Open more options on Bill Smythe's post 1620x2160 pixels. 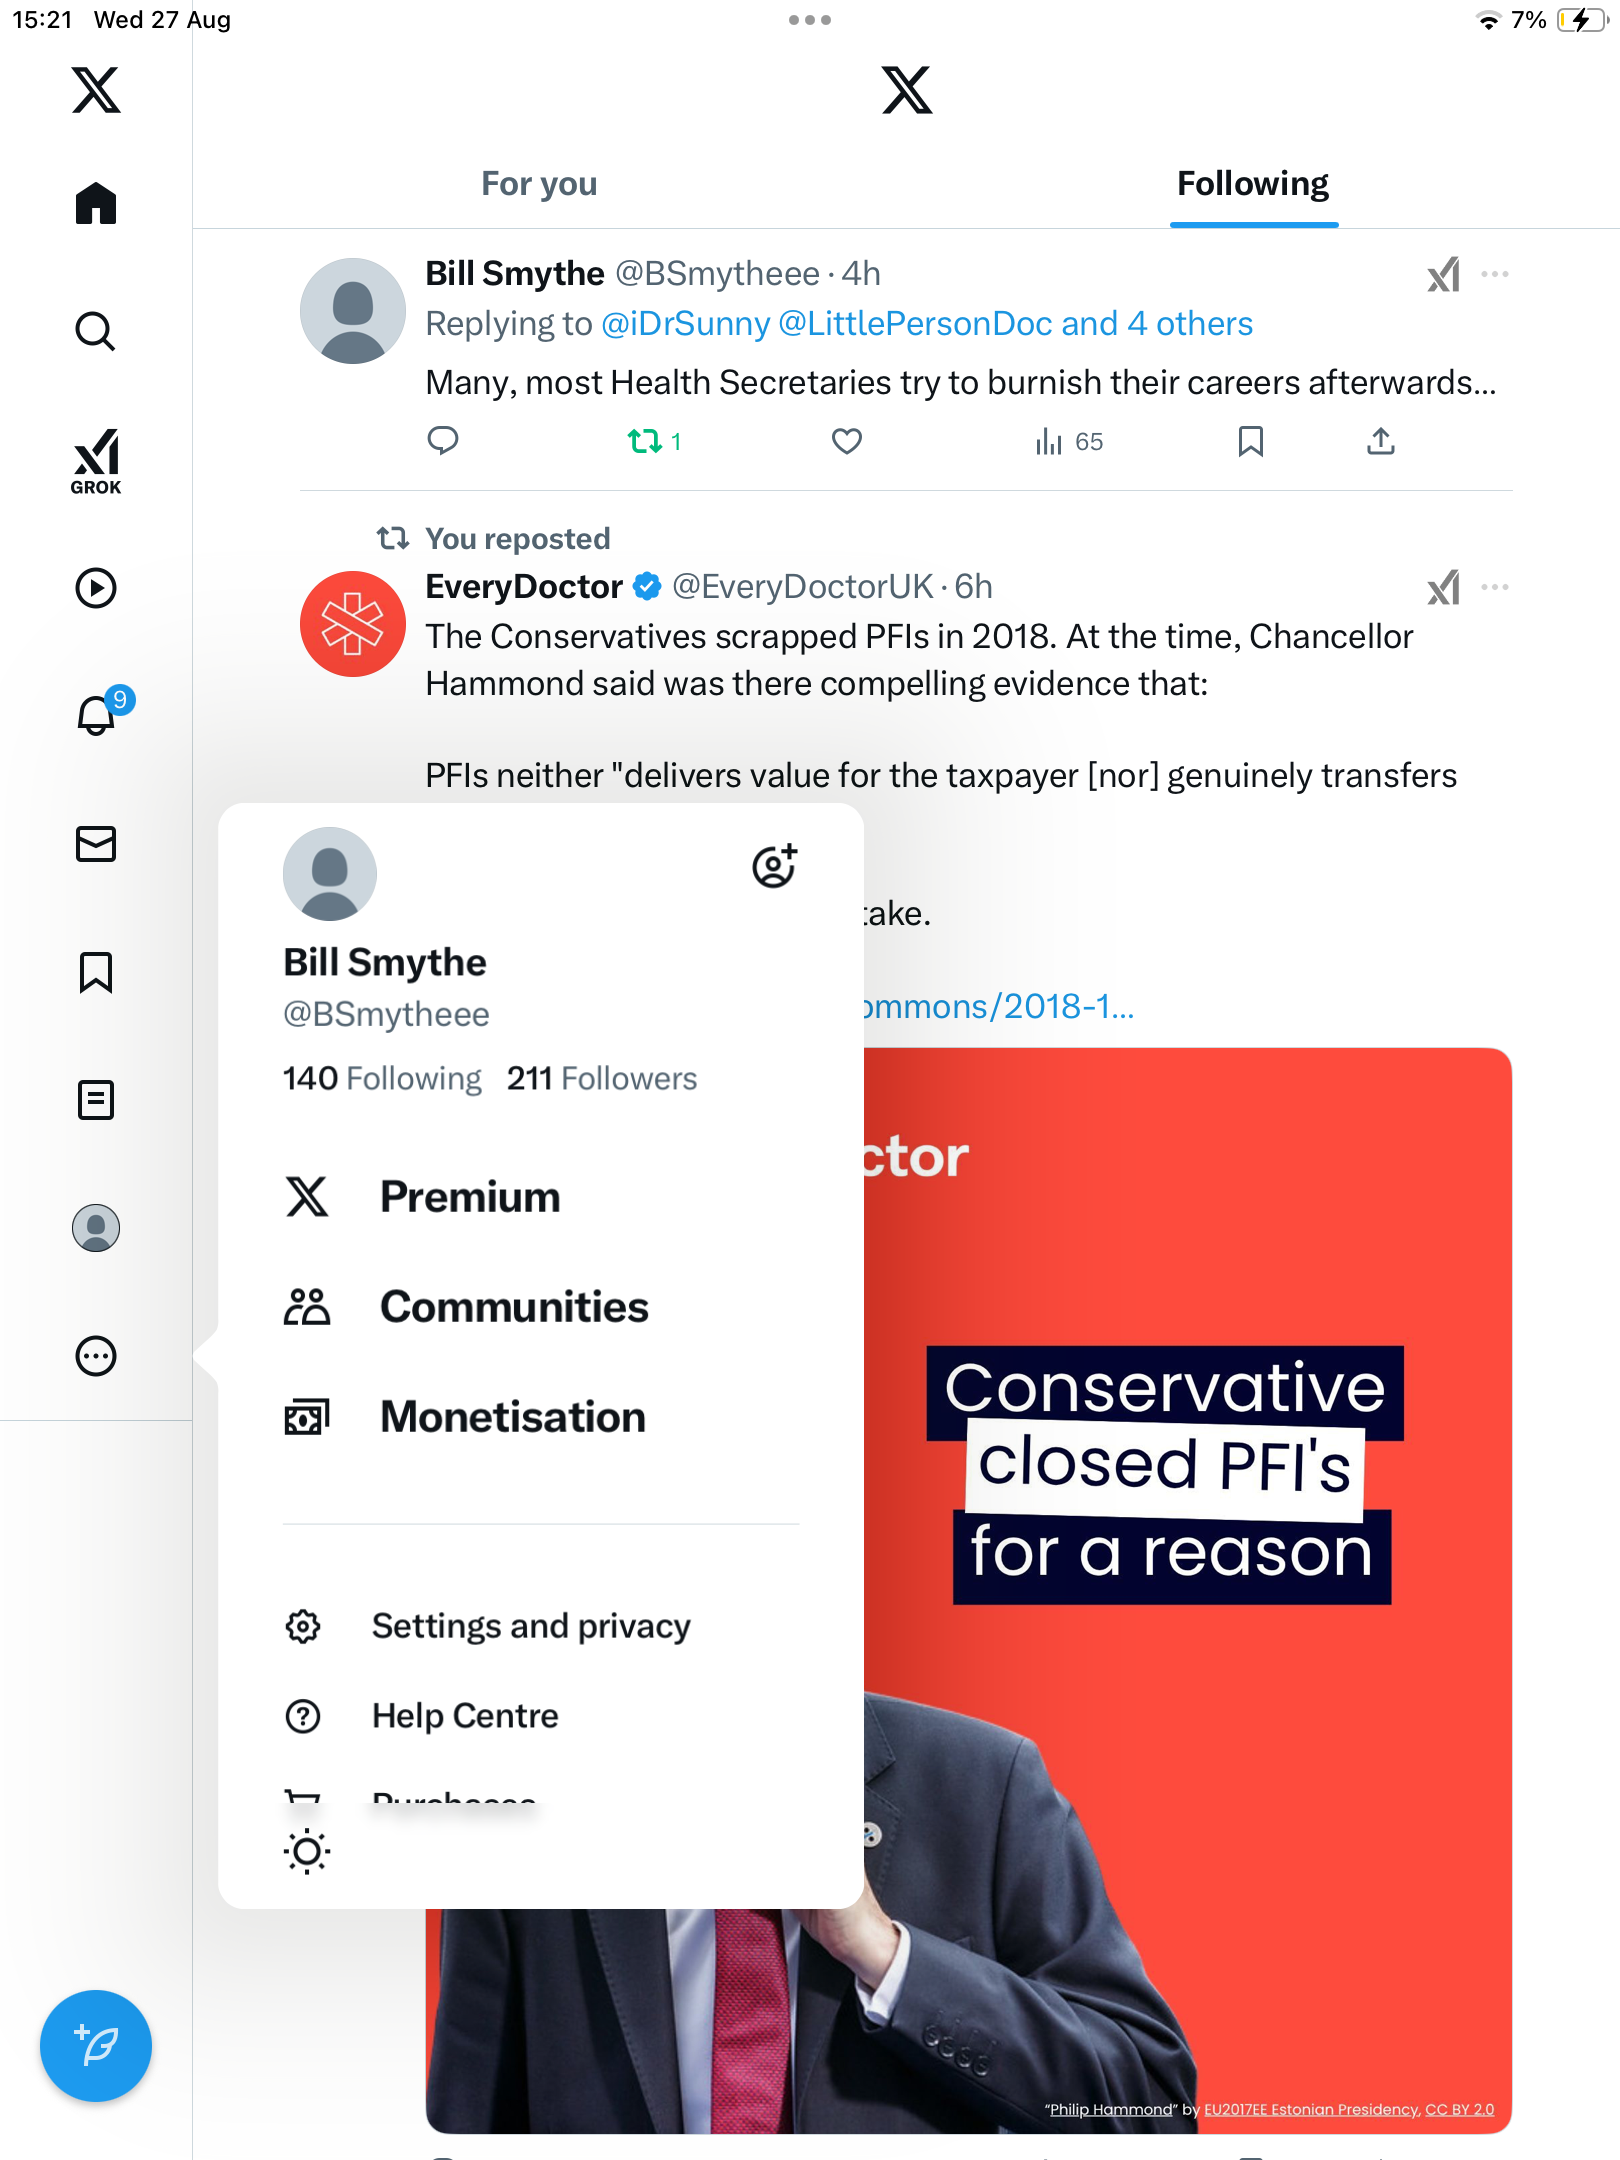[1495, 274]
